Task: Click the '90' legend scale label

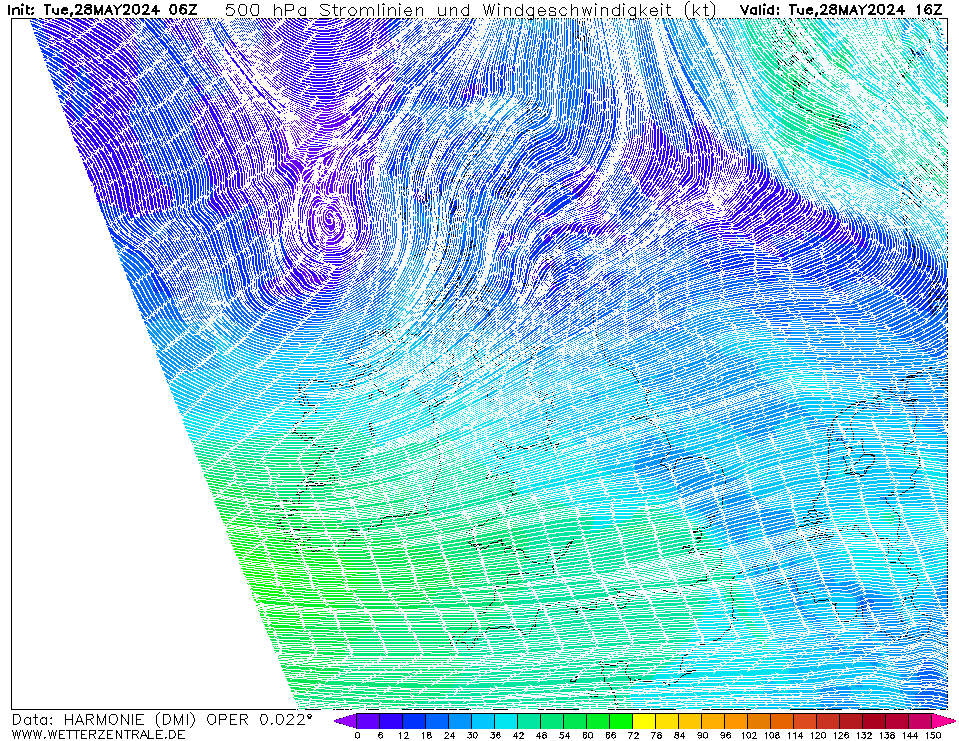Action: click(702, 735)
